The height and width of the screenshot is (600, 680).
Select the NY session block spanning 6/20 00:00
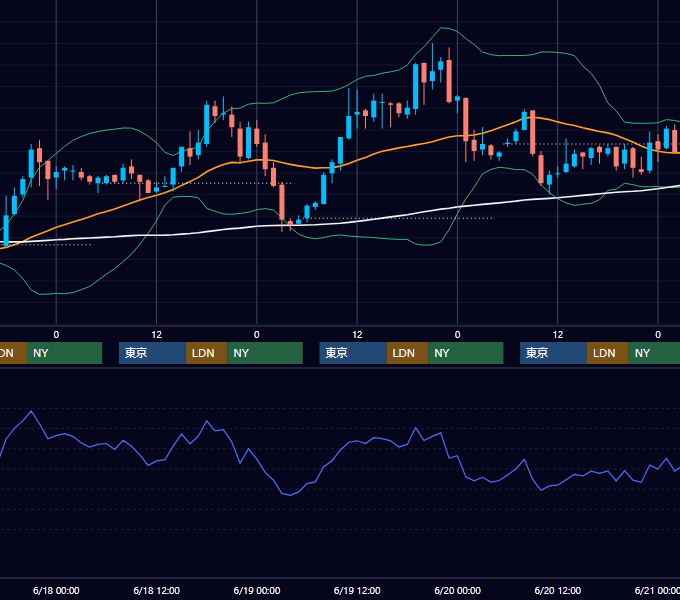(466, 353)
